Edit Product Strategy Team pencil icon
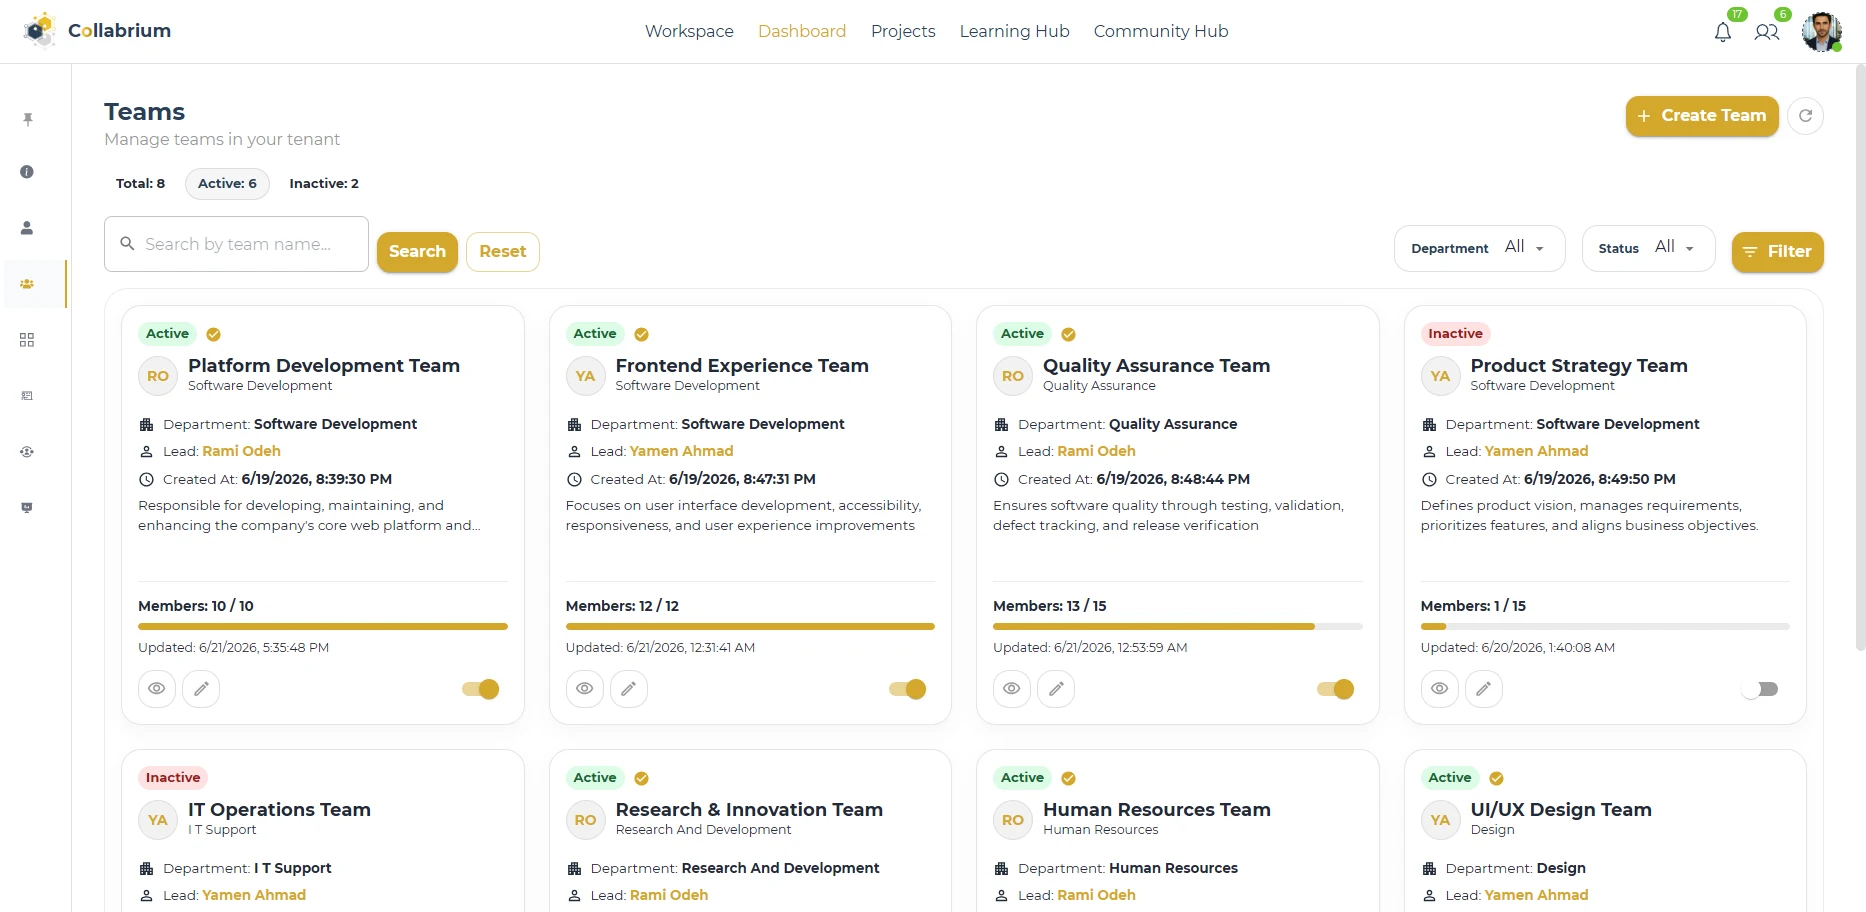The image size is (1866, 912). (x=1484, y=689)
